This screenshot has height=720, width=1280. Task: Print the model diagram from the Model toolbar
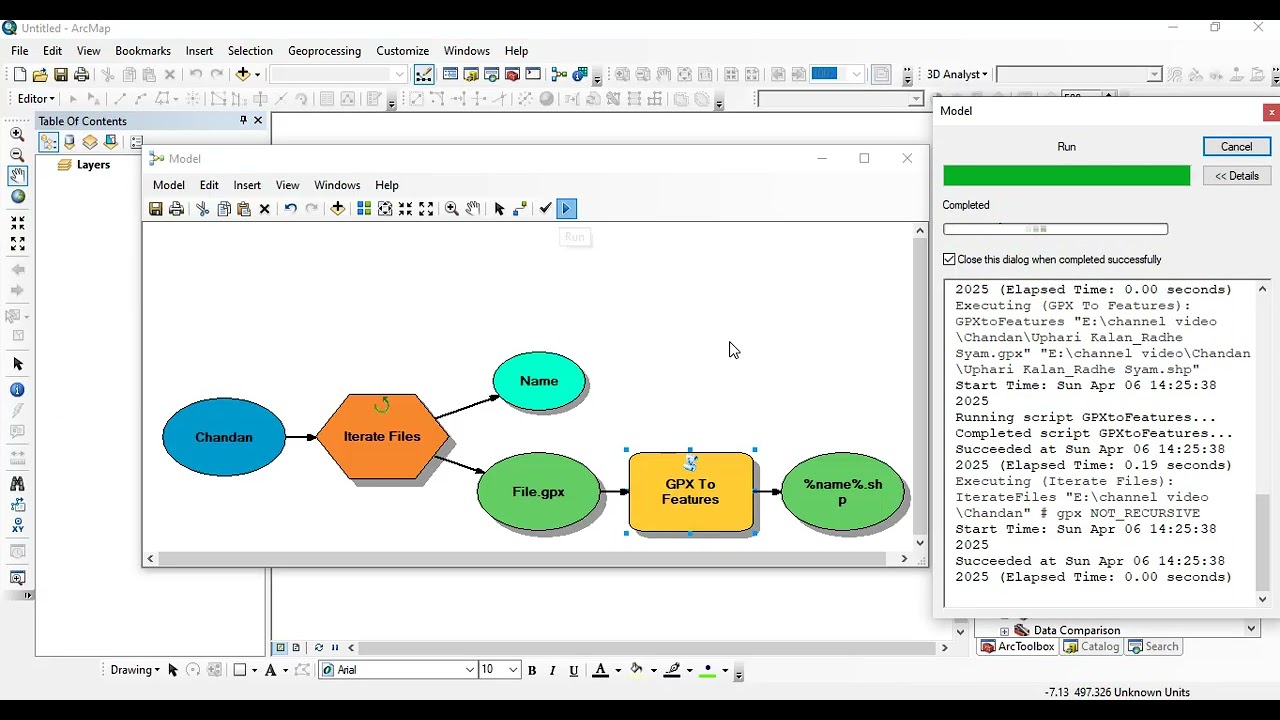tap(177, 208)
